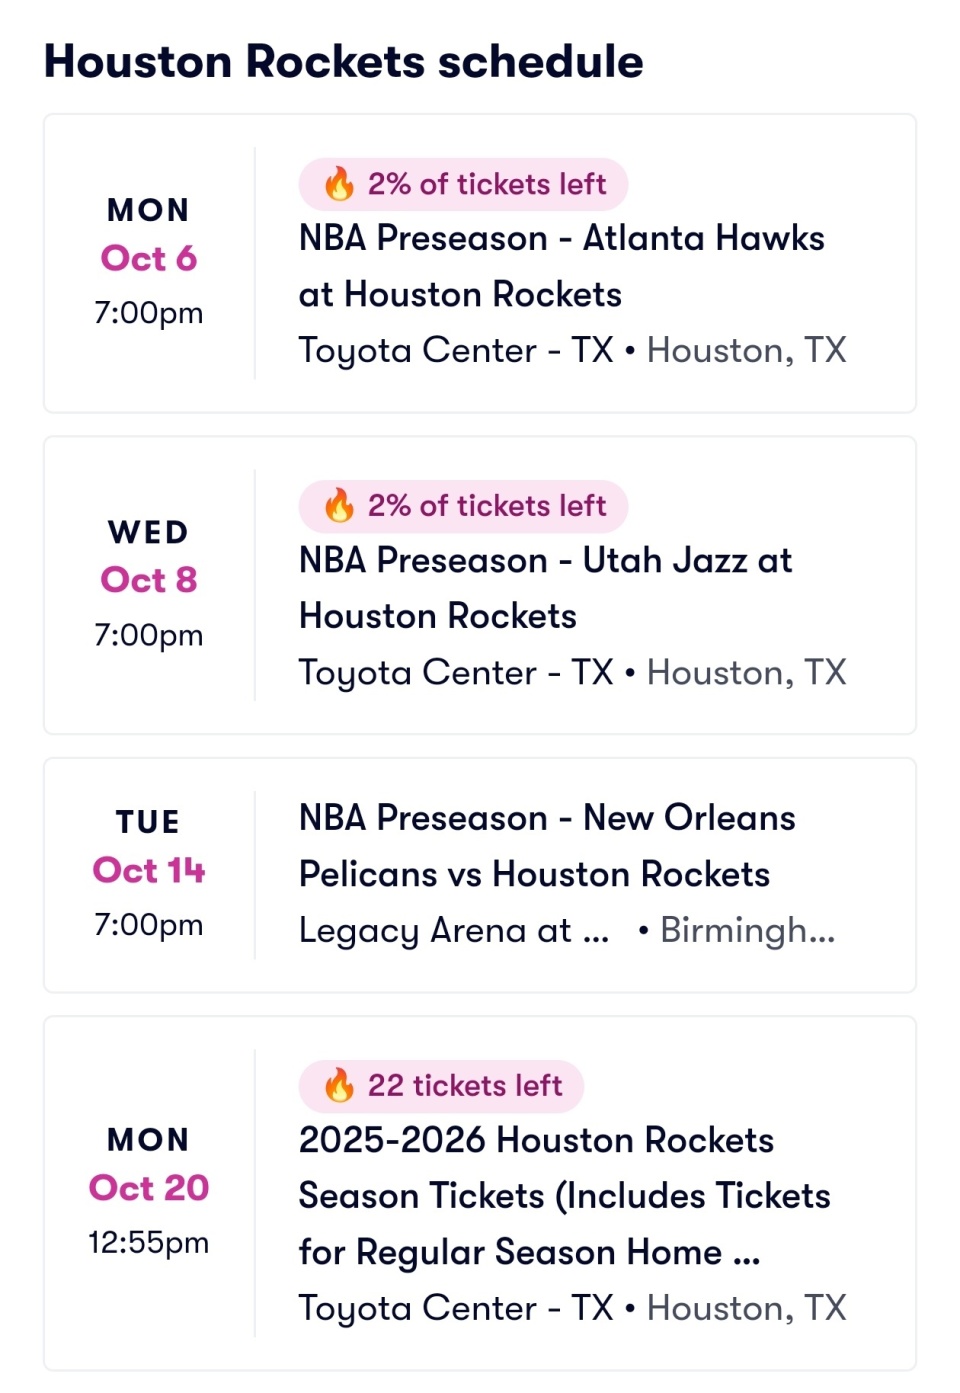Click the flame icon on Utah Jazz listing
Viewport: 960px width, 1393px height.
(339, 506)
